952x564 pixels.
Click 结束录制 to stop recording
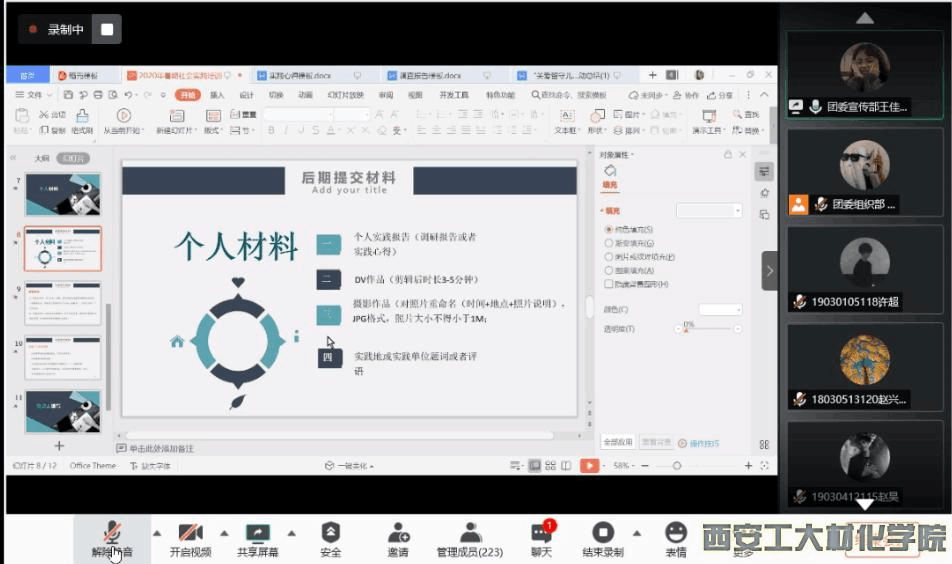coord(603,538)
